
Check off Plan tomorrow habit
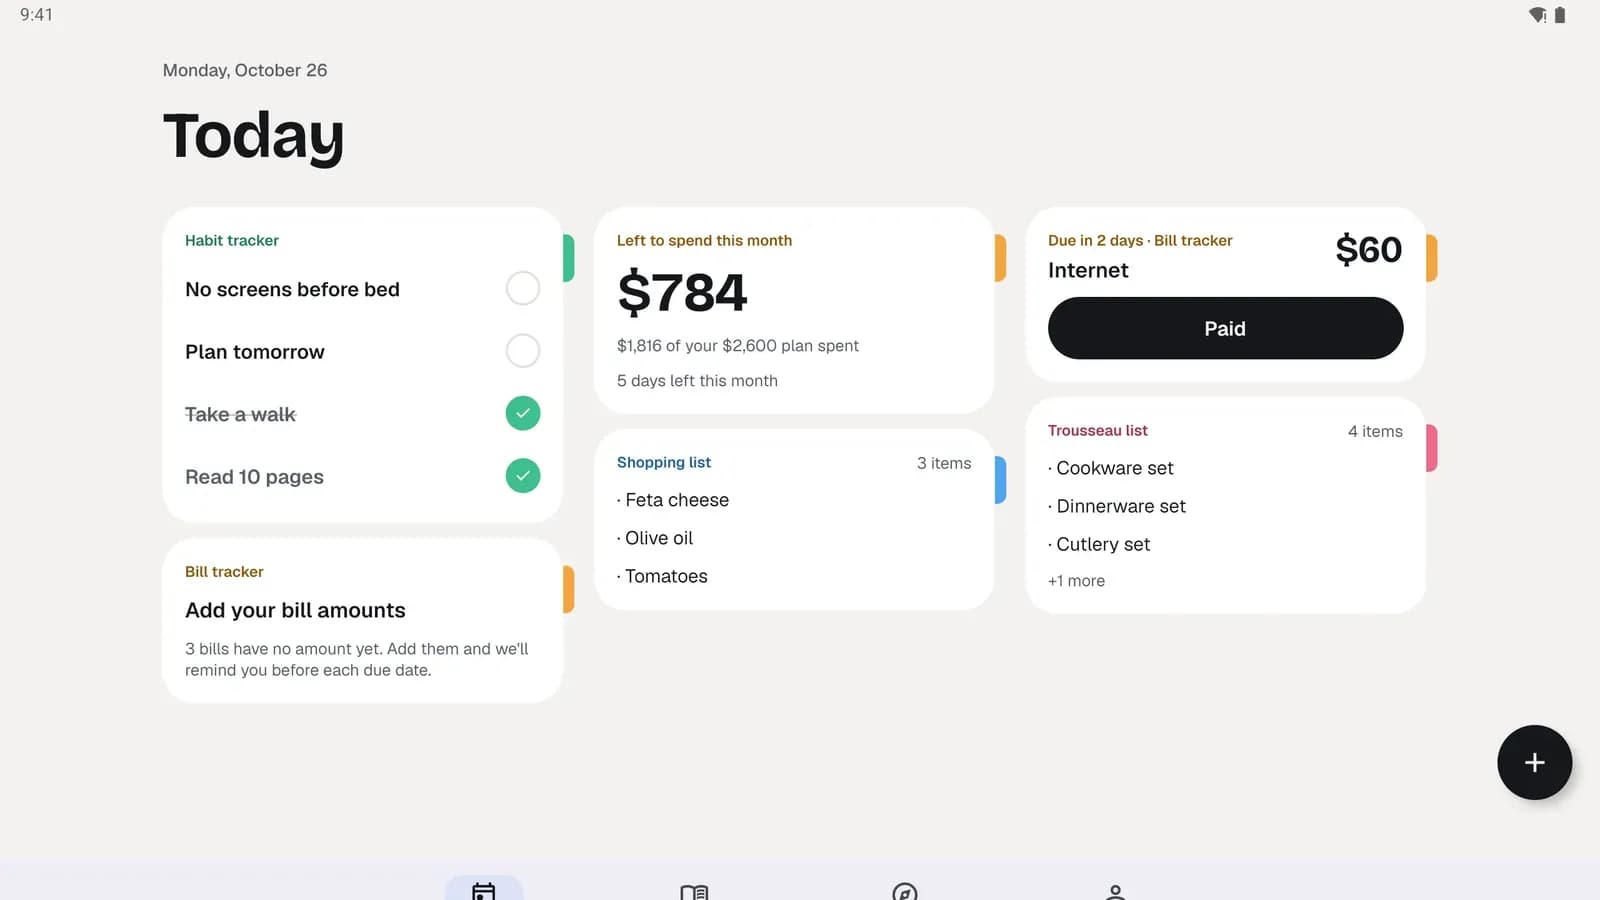point(523,351)
